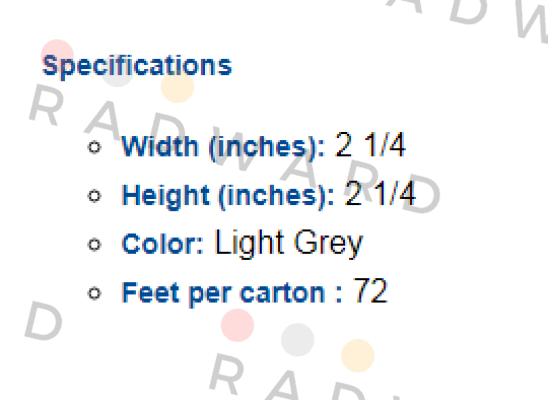Select the Height (inches) label

[228, 195]
